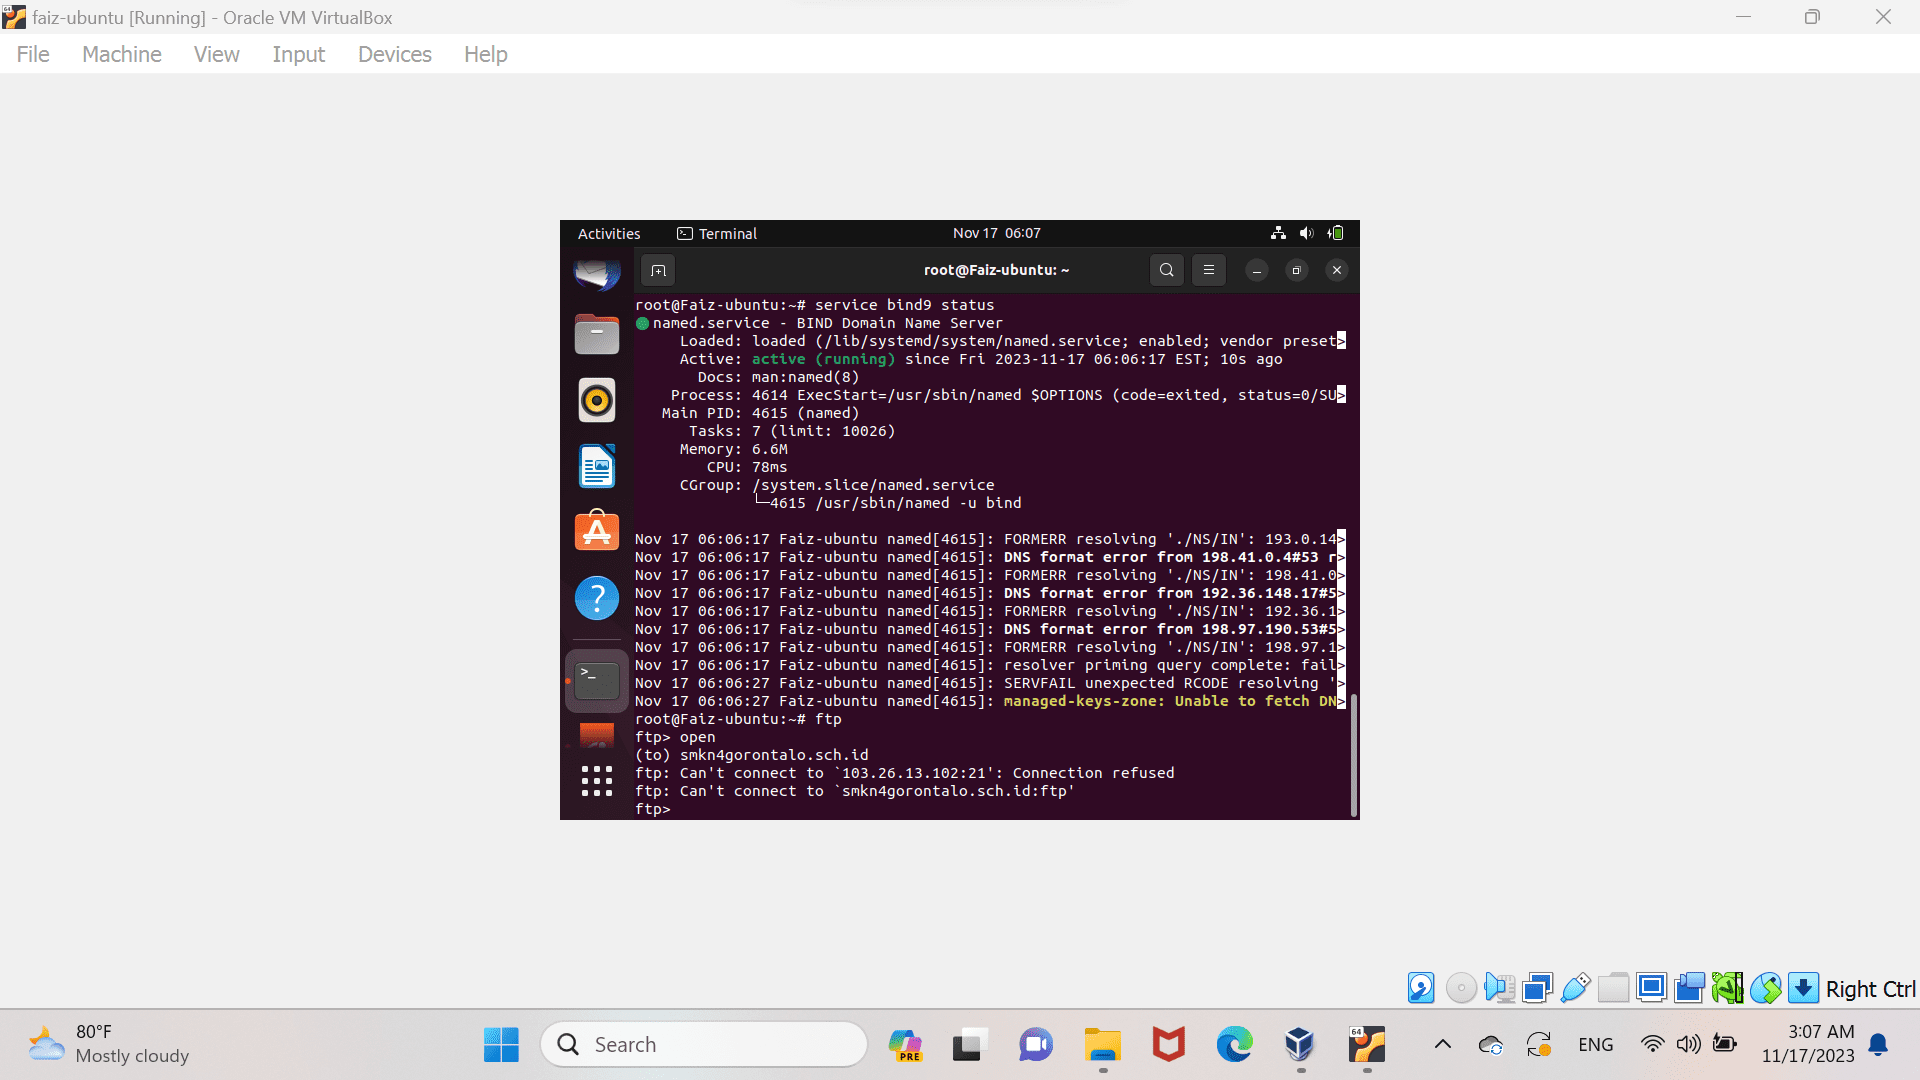Image resolution: width=1920 pixels, height=1080 pixels.
Task: Open the Terminal hamburger menu
Action: coord(1208,270)
